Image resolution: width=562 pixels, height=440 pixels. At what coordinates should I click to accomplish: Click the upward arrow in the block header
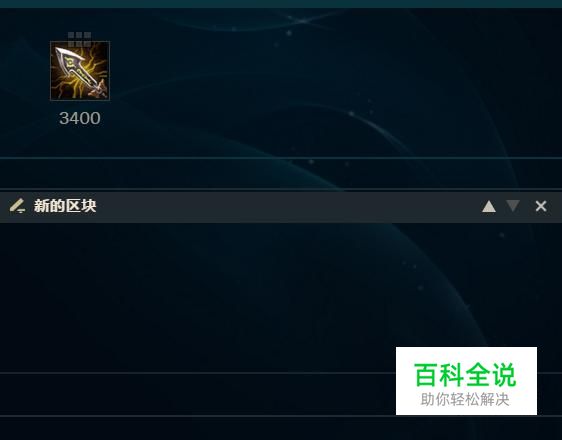coord(489,206)
